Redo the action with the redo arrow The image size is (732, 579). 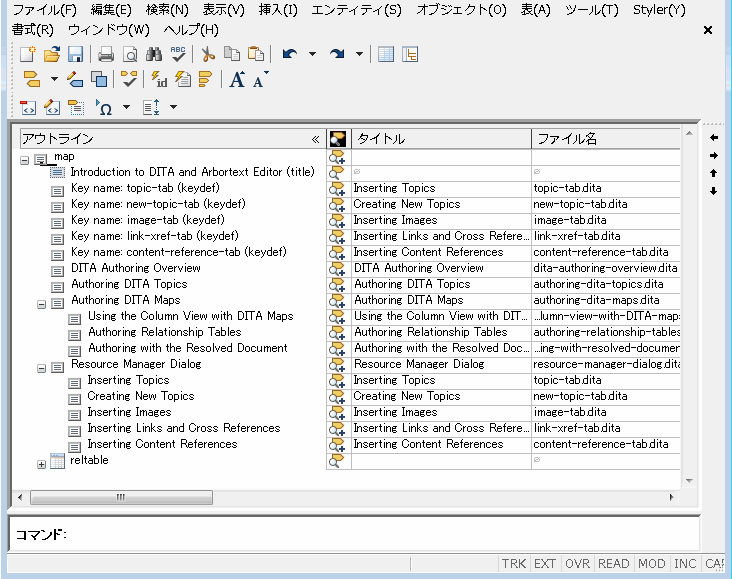coord(337,54)
